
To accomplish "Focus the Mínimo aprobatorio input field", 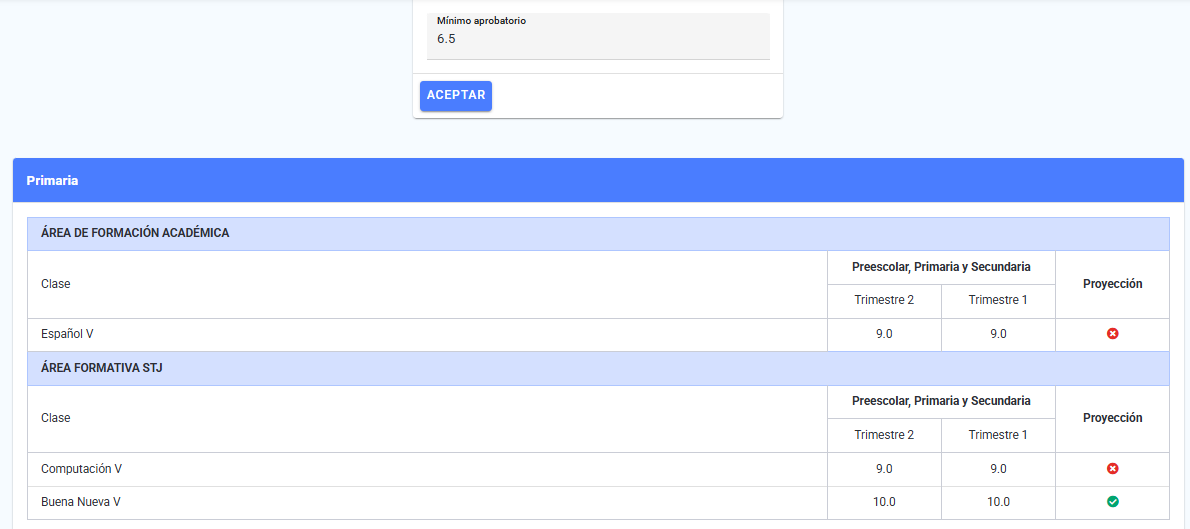I will (598, 36).
